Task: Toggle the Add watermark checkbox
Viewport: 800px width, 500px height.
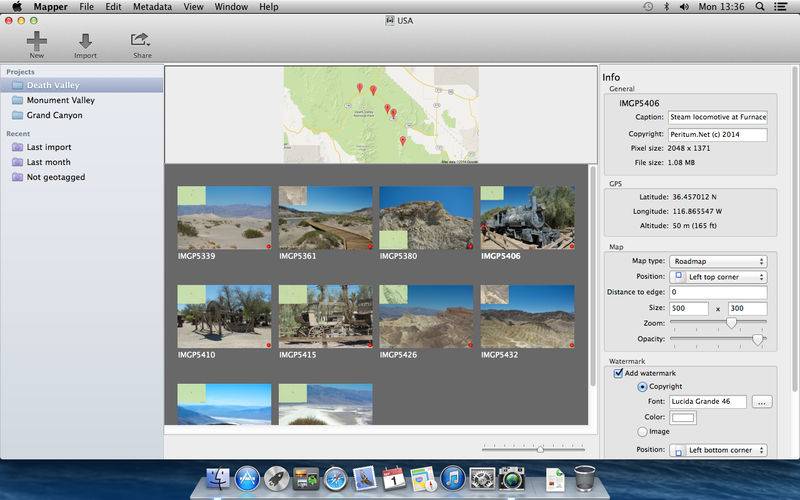Action: click(619, 373)
